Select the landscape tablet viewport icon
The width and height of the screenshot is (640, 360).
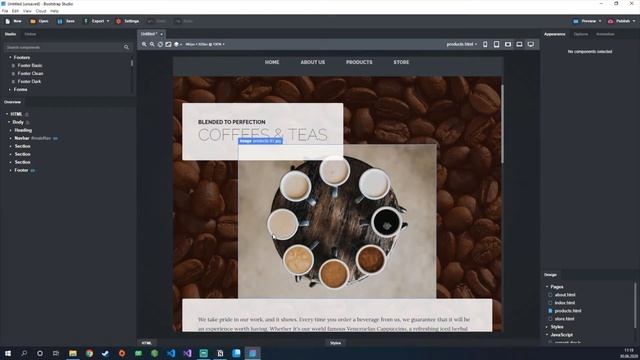(x=508, y=44)
